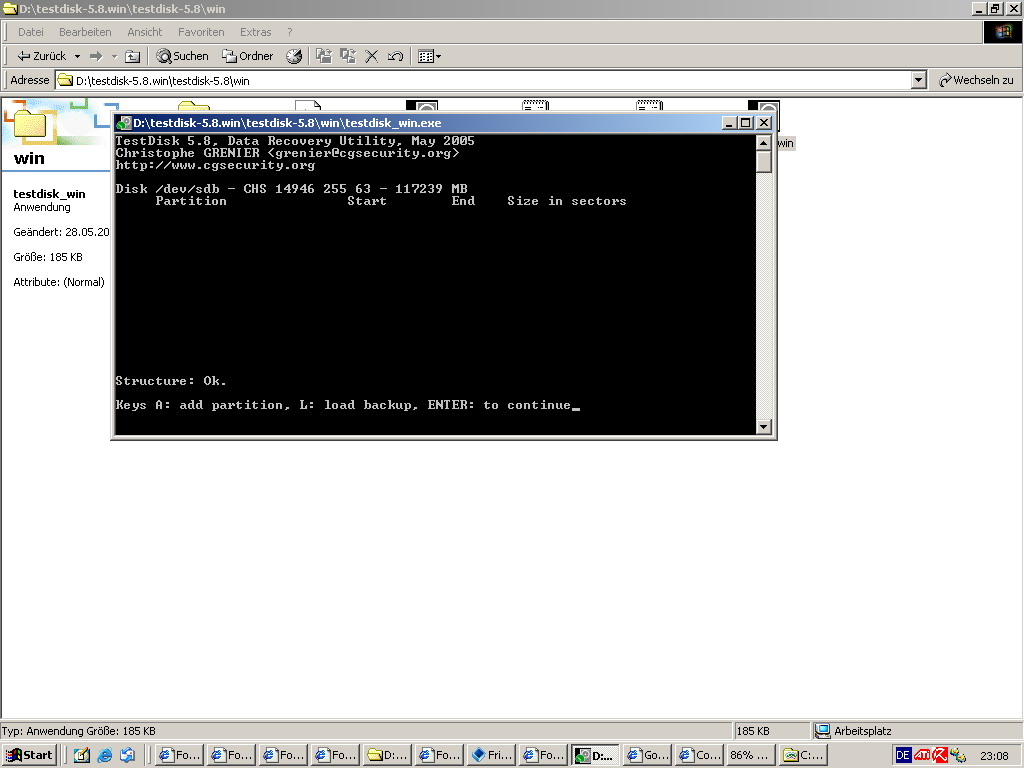1024x768 pixels.
Task: Click the undo arrow toolbar icon
Action: click(395, 56)
